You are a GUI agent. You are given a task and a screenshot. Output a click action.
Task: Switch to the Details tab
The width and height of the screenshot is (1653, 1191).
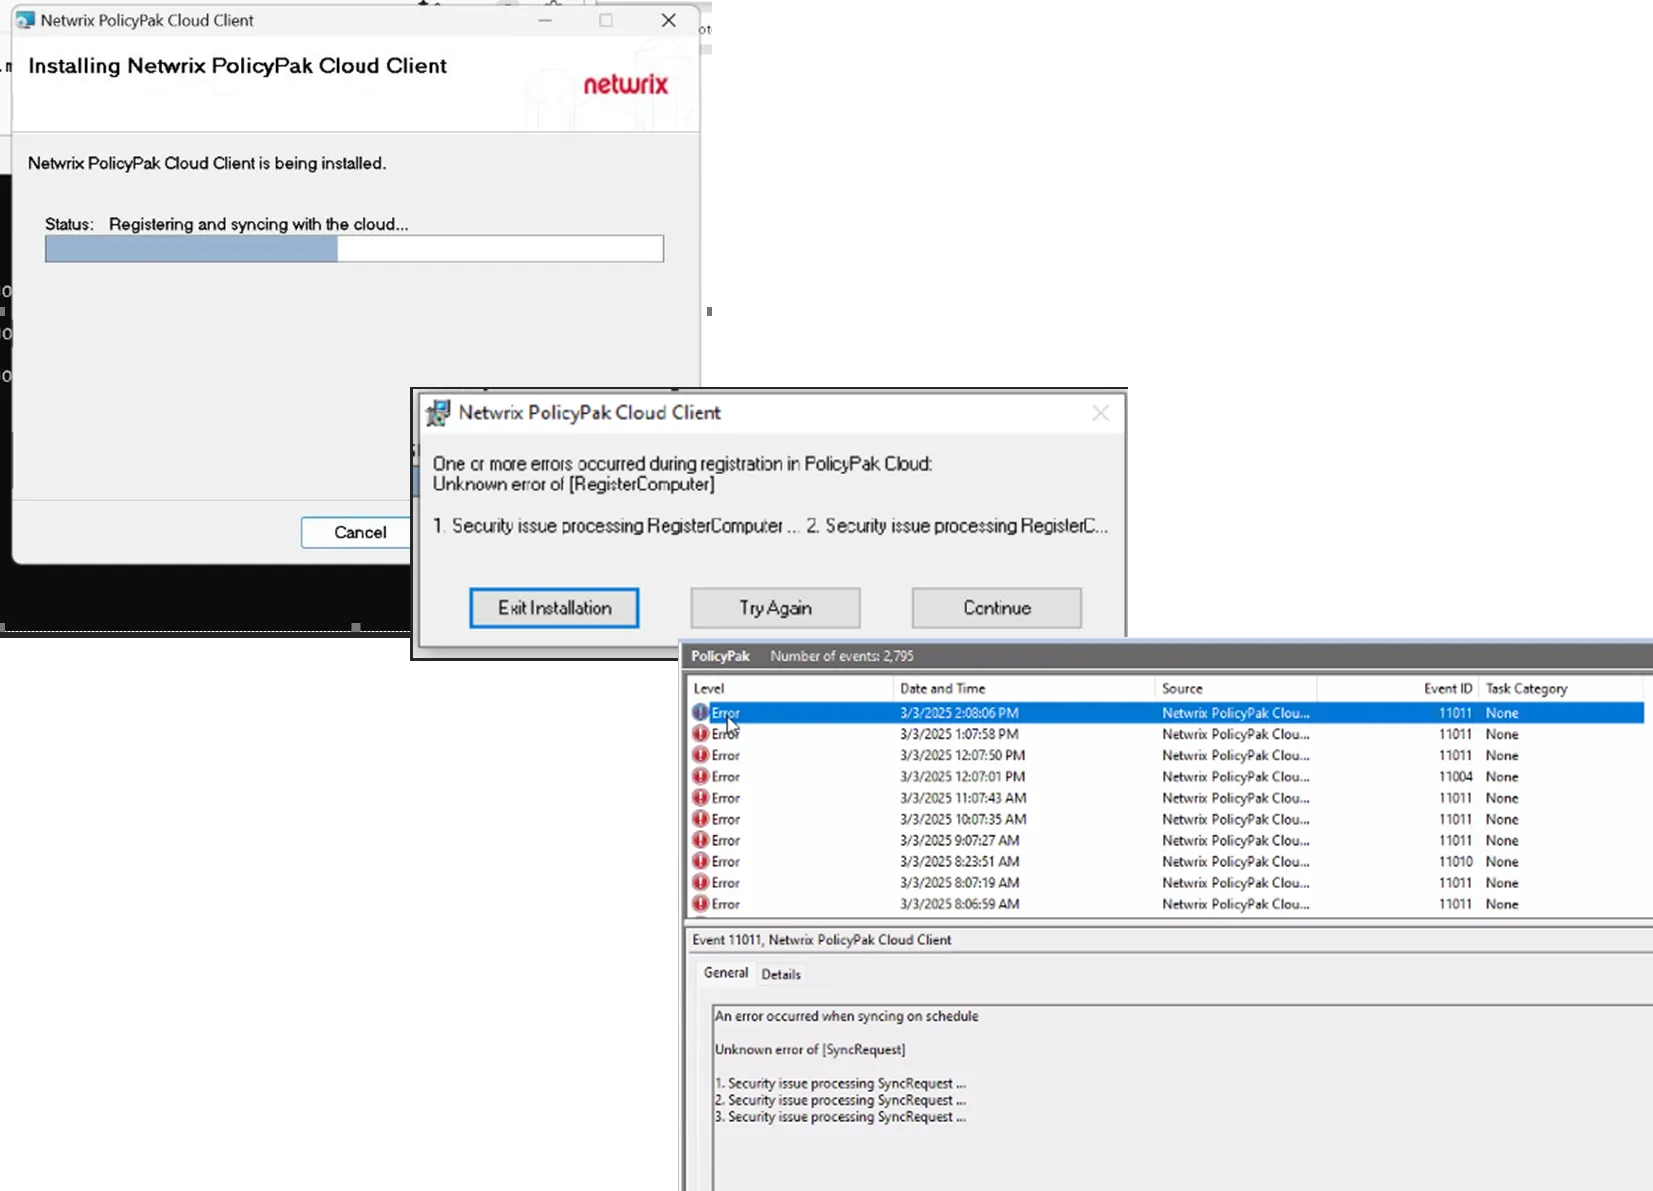tap(780, 974)
